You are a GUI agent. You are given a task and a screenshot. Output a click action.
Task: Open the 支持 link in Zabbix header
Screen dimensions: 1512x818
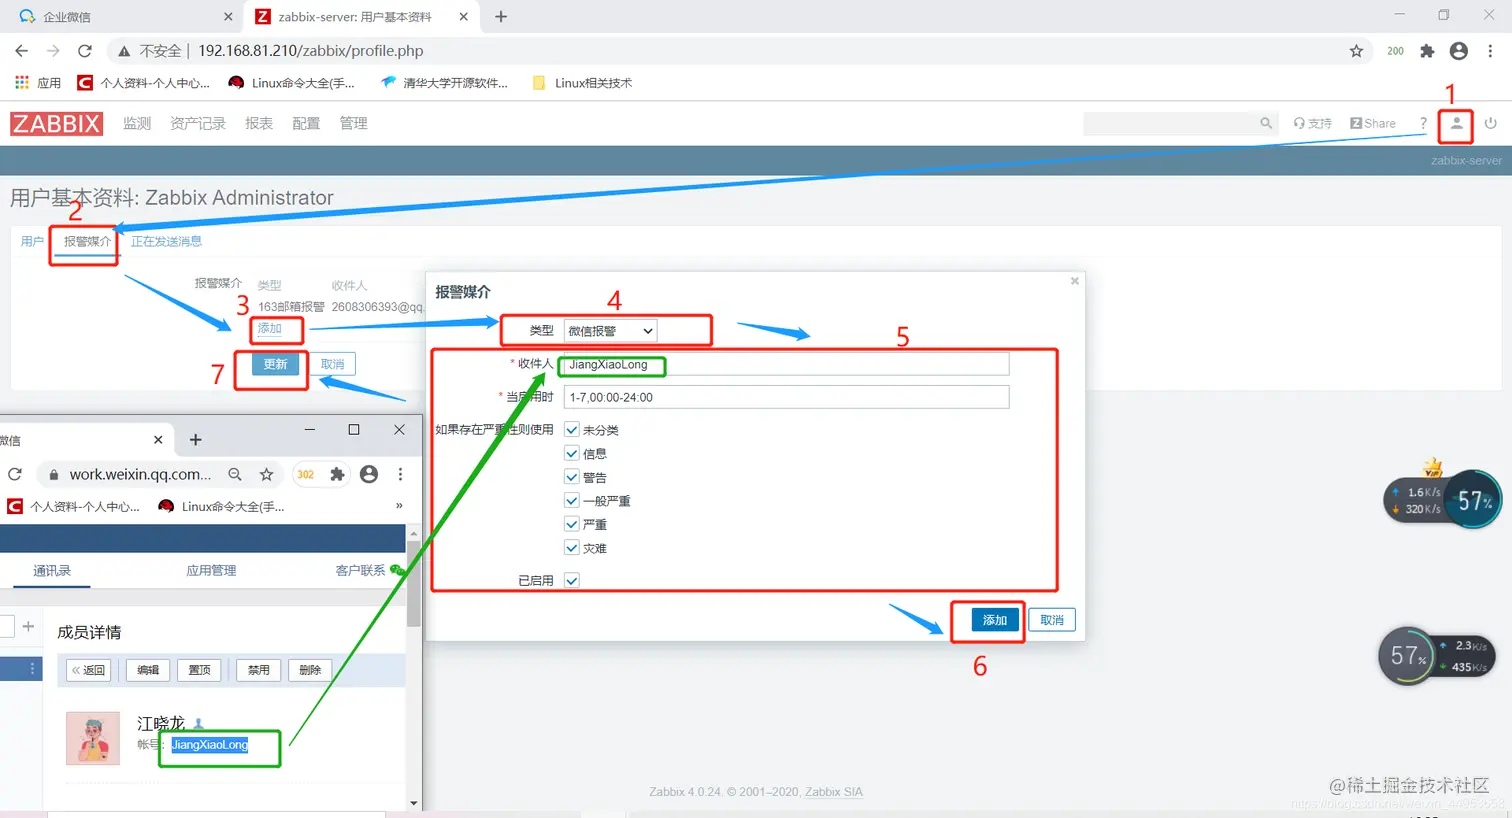(1313, 123)
